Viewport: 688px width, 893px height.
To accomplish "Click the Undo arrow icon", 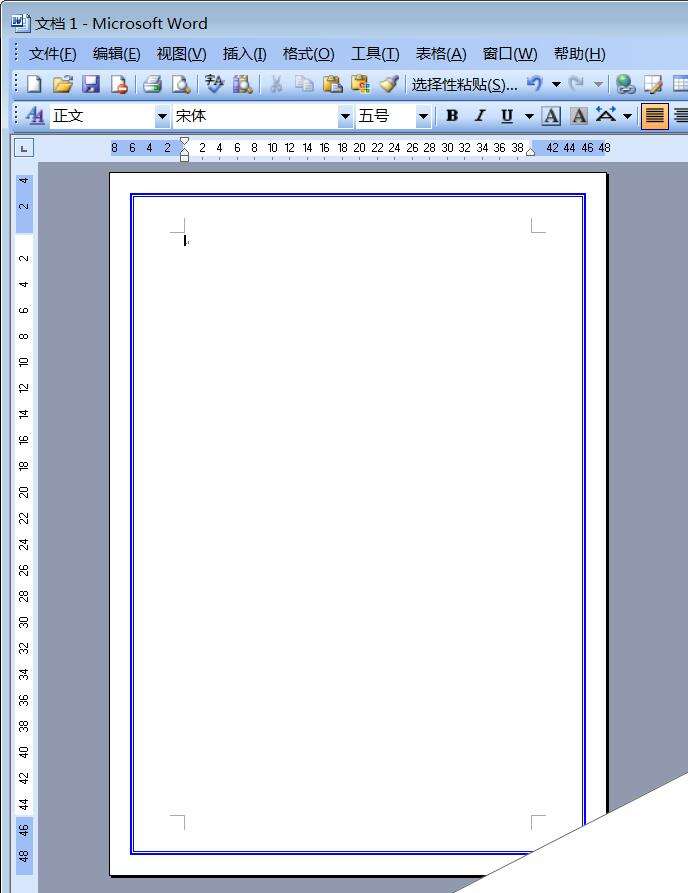I will pyautogui.click(x=534, y=84).
